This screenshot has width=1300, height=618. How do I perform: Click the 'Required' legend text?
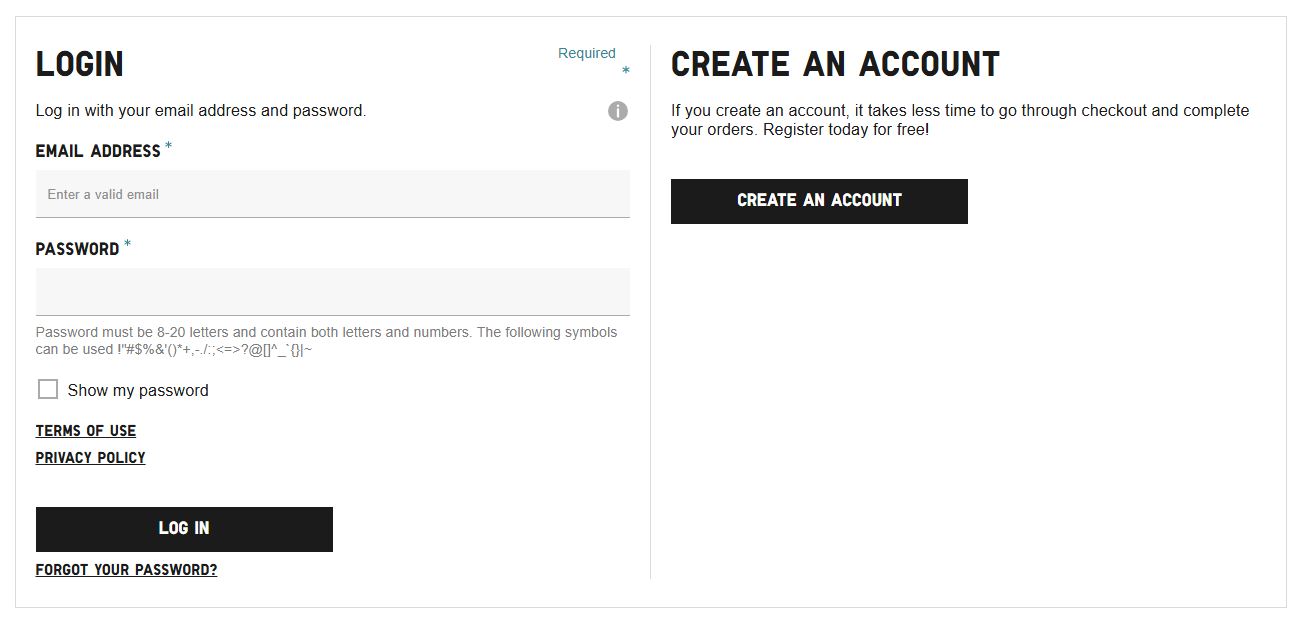(587, 54)
